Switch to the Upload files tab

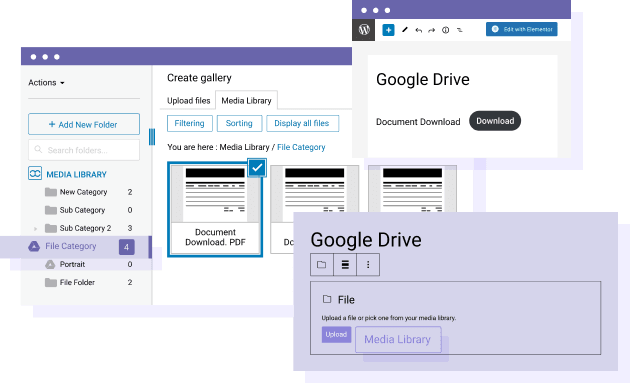pos(188,100)
